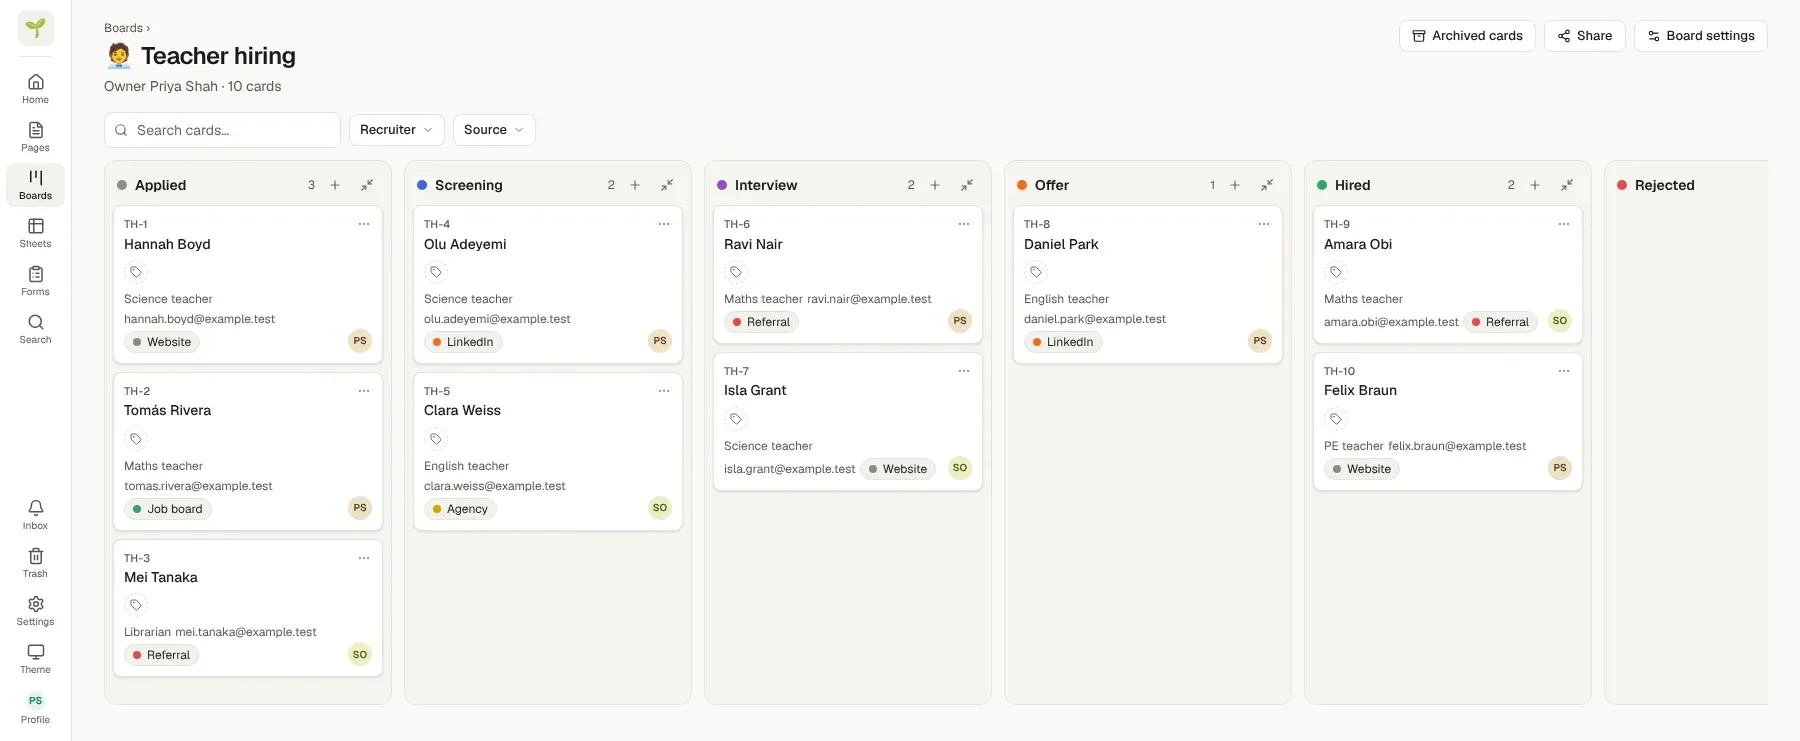Open the Source filter dropdown

494,130
